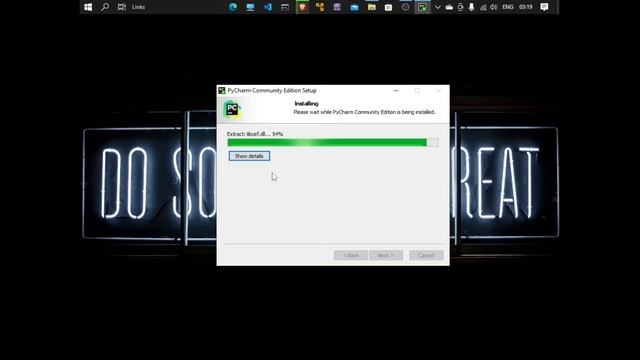Open the volume speaker tray icon

click(x=493, y=7)
